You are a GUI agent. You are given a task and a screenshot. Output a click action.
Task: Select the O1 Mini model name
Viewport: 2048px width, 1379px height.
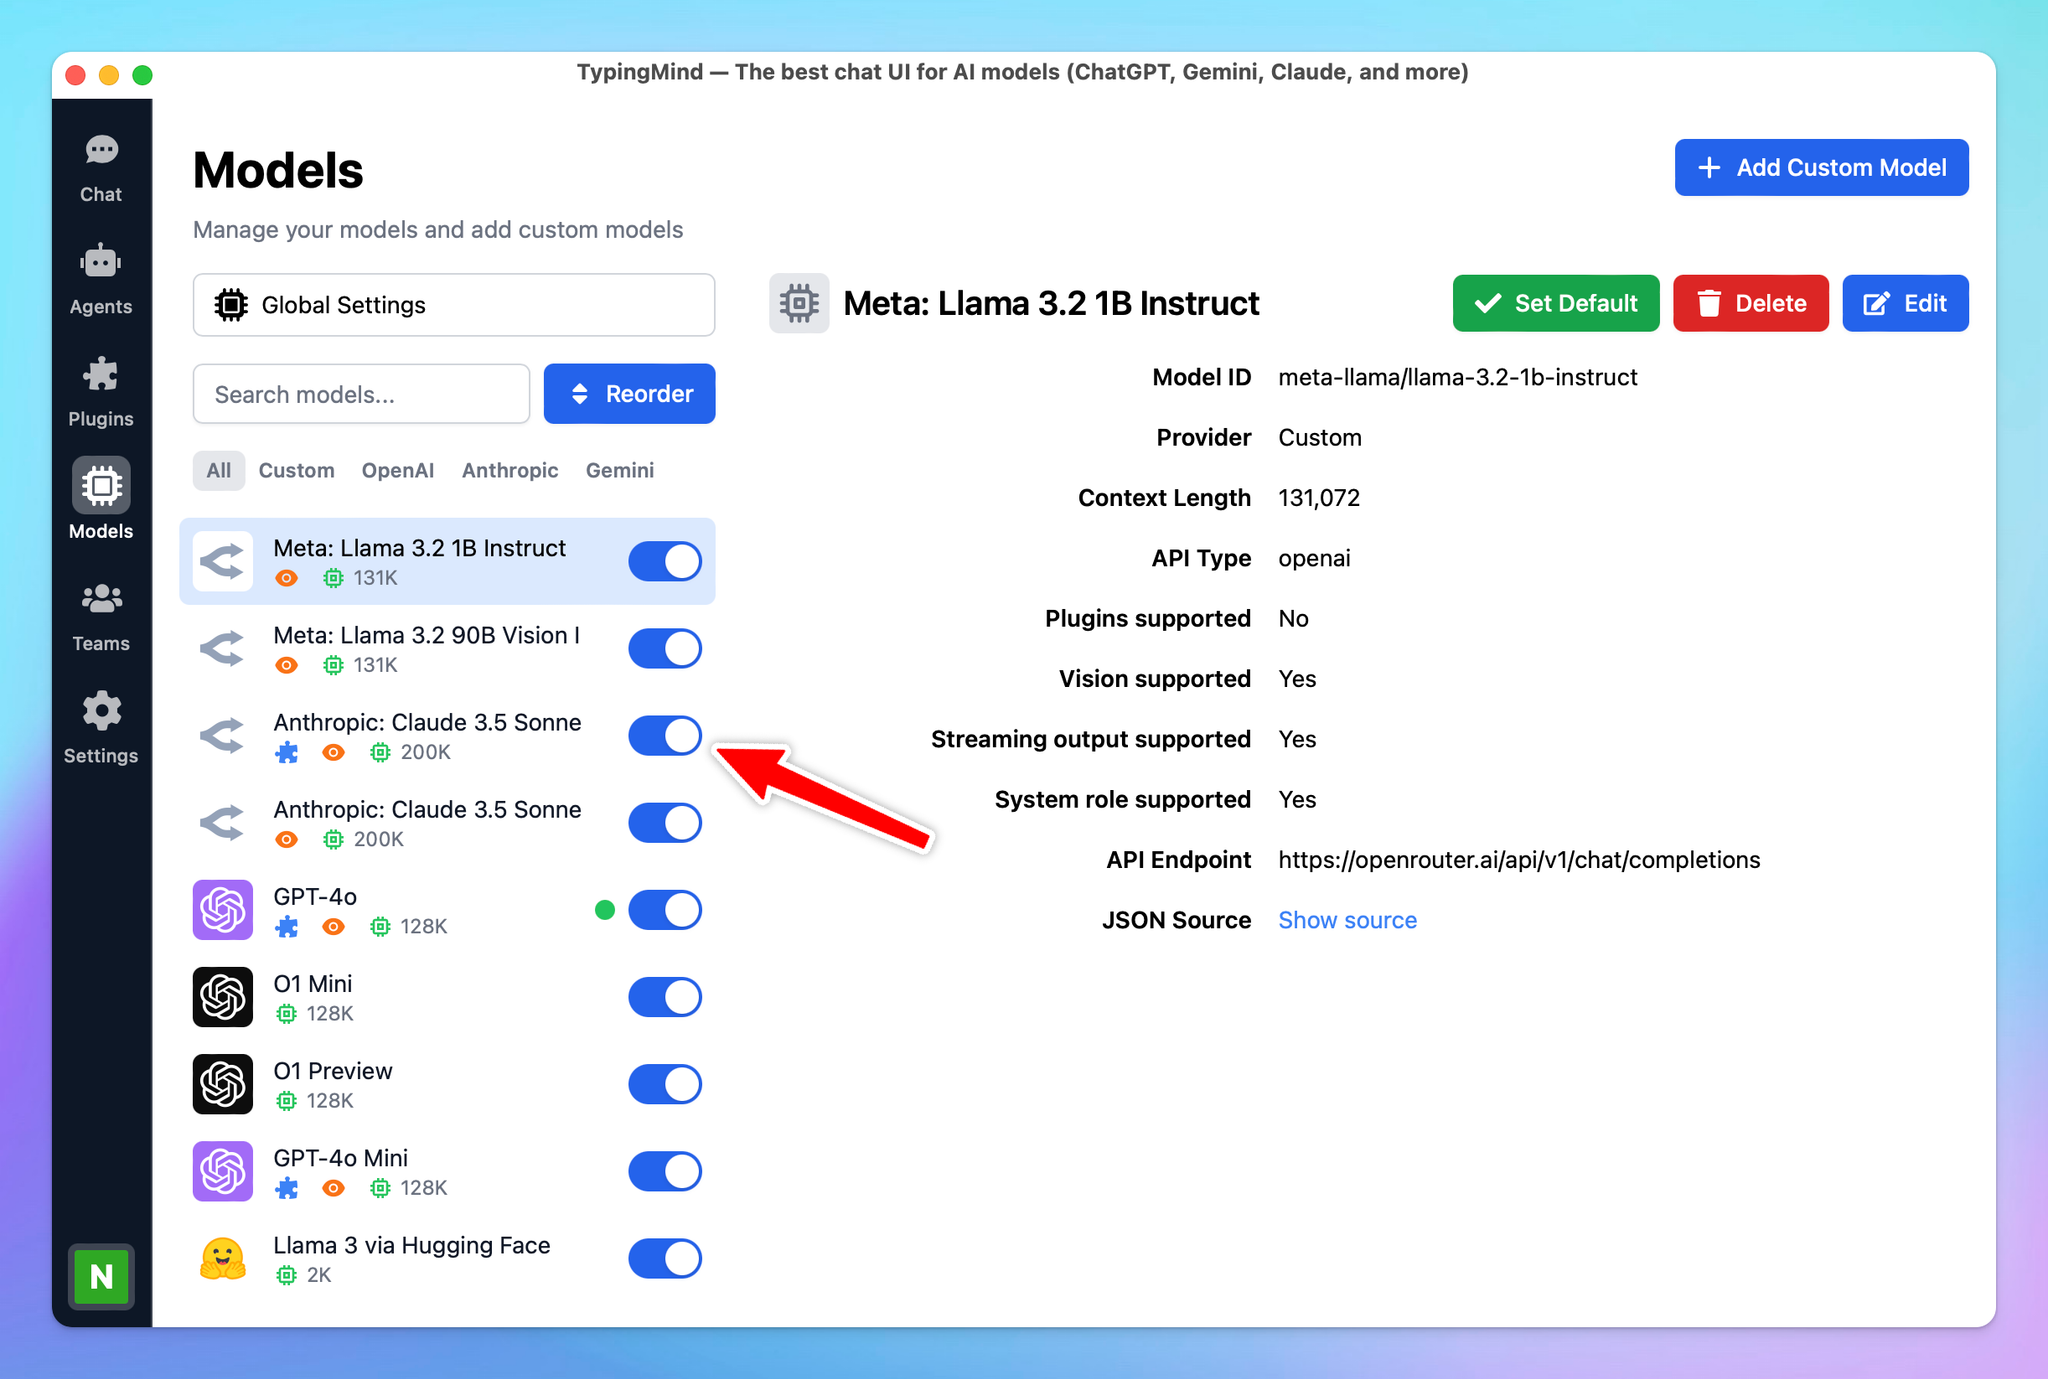coord(313,984)
